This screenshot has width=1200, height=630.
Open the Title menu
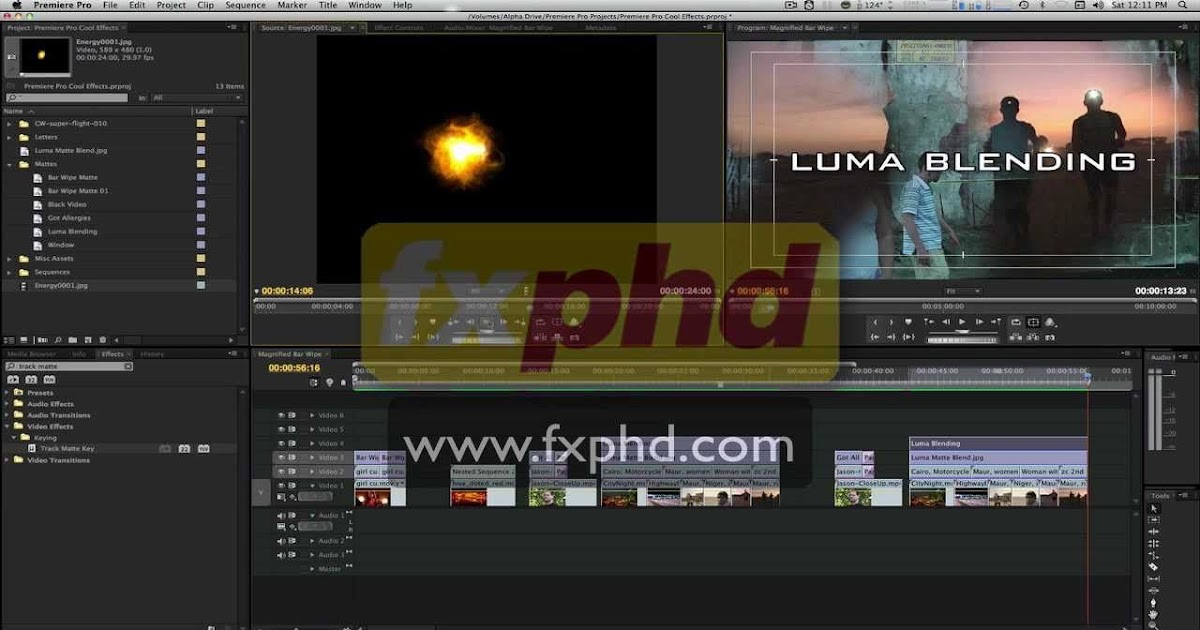tap(328, 5)
